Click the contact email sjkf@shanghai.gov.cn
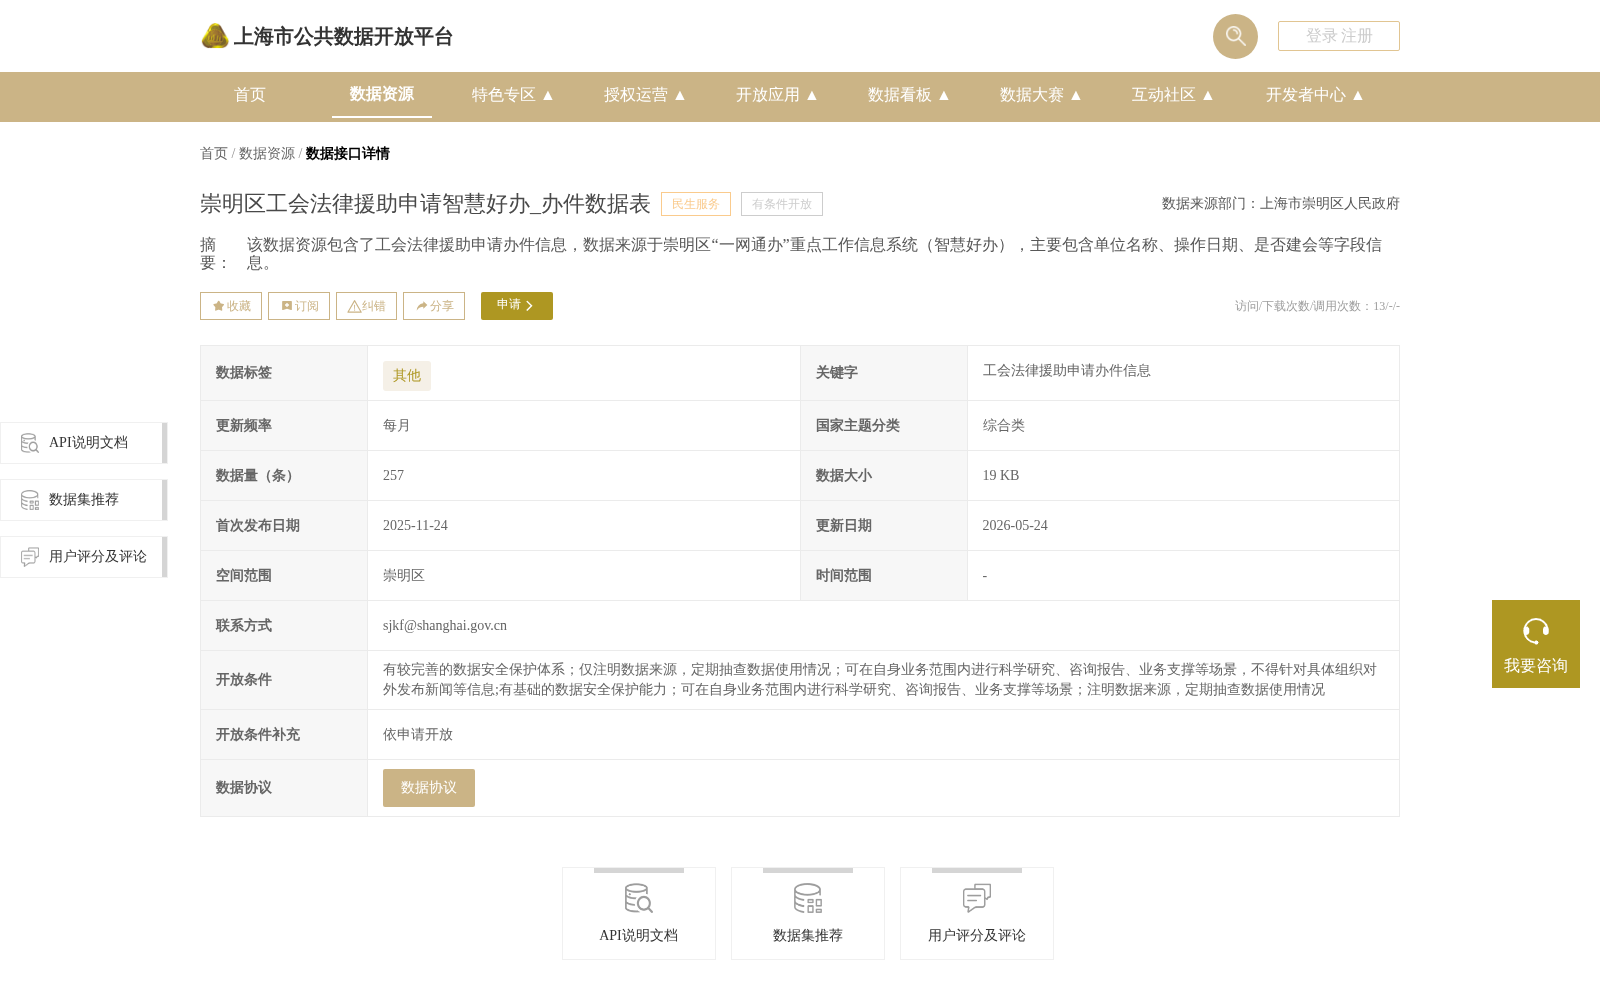The height and width of the screenshot is (1000, 1600). [x=445, y=626]
